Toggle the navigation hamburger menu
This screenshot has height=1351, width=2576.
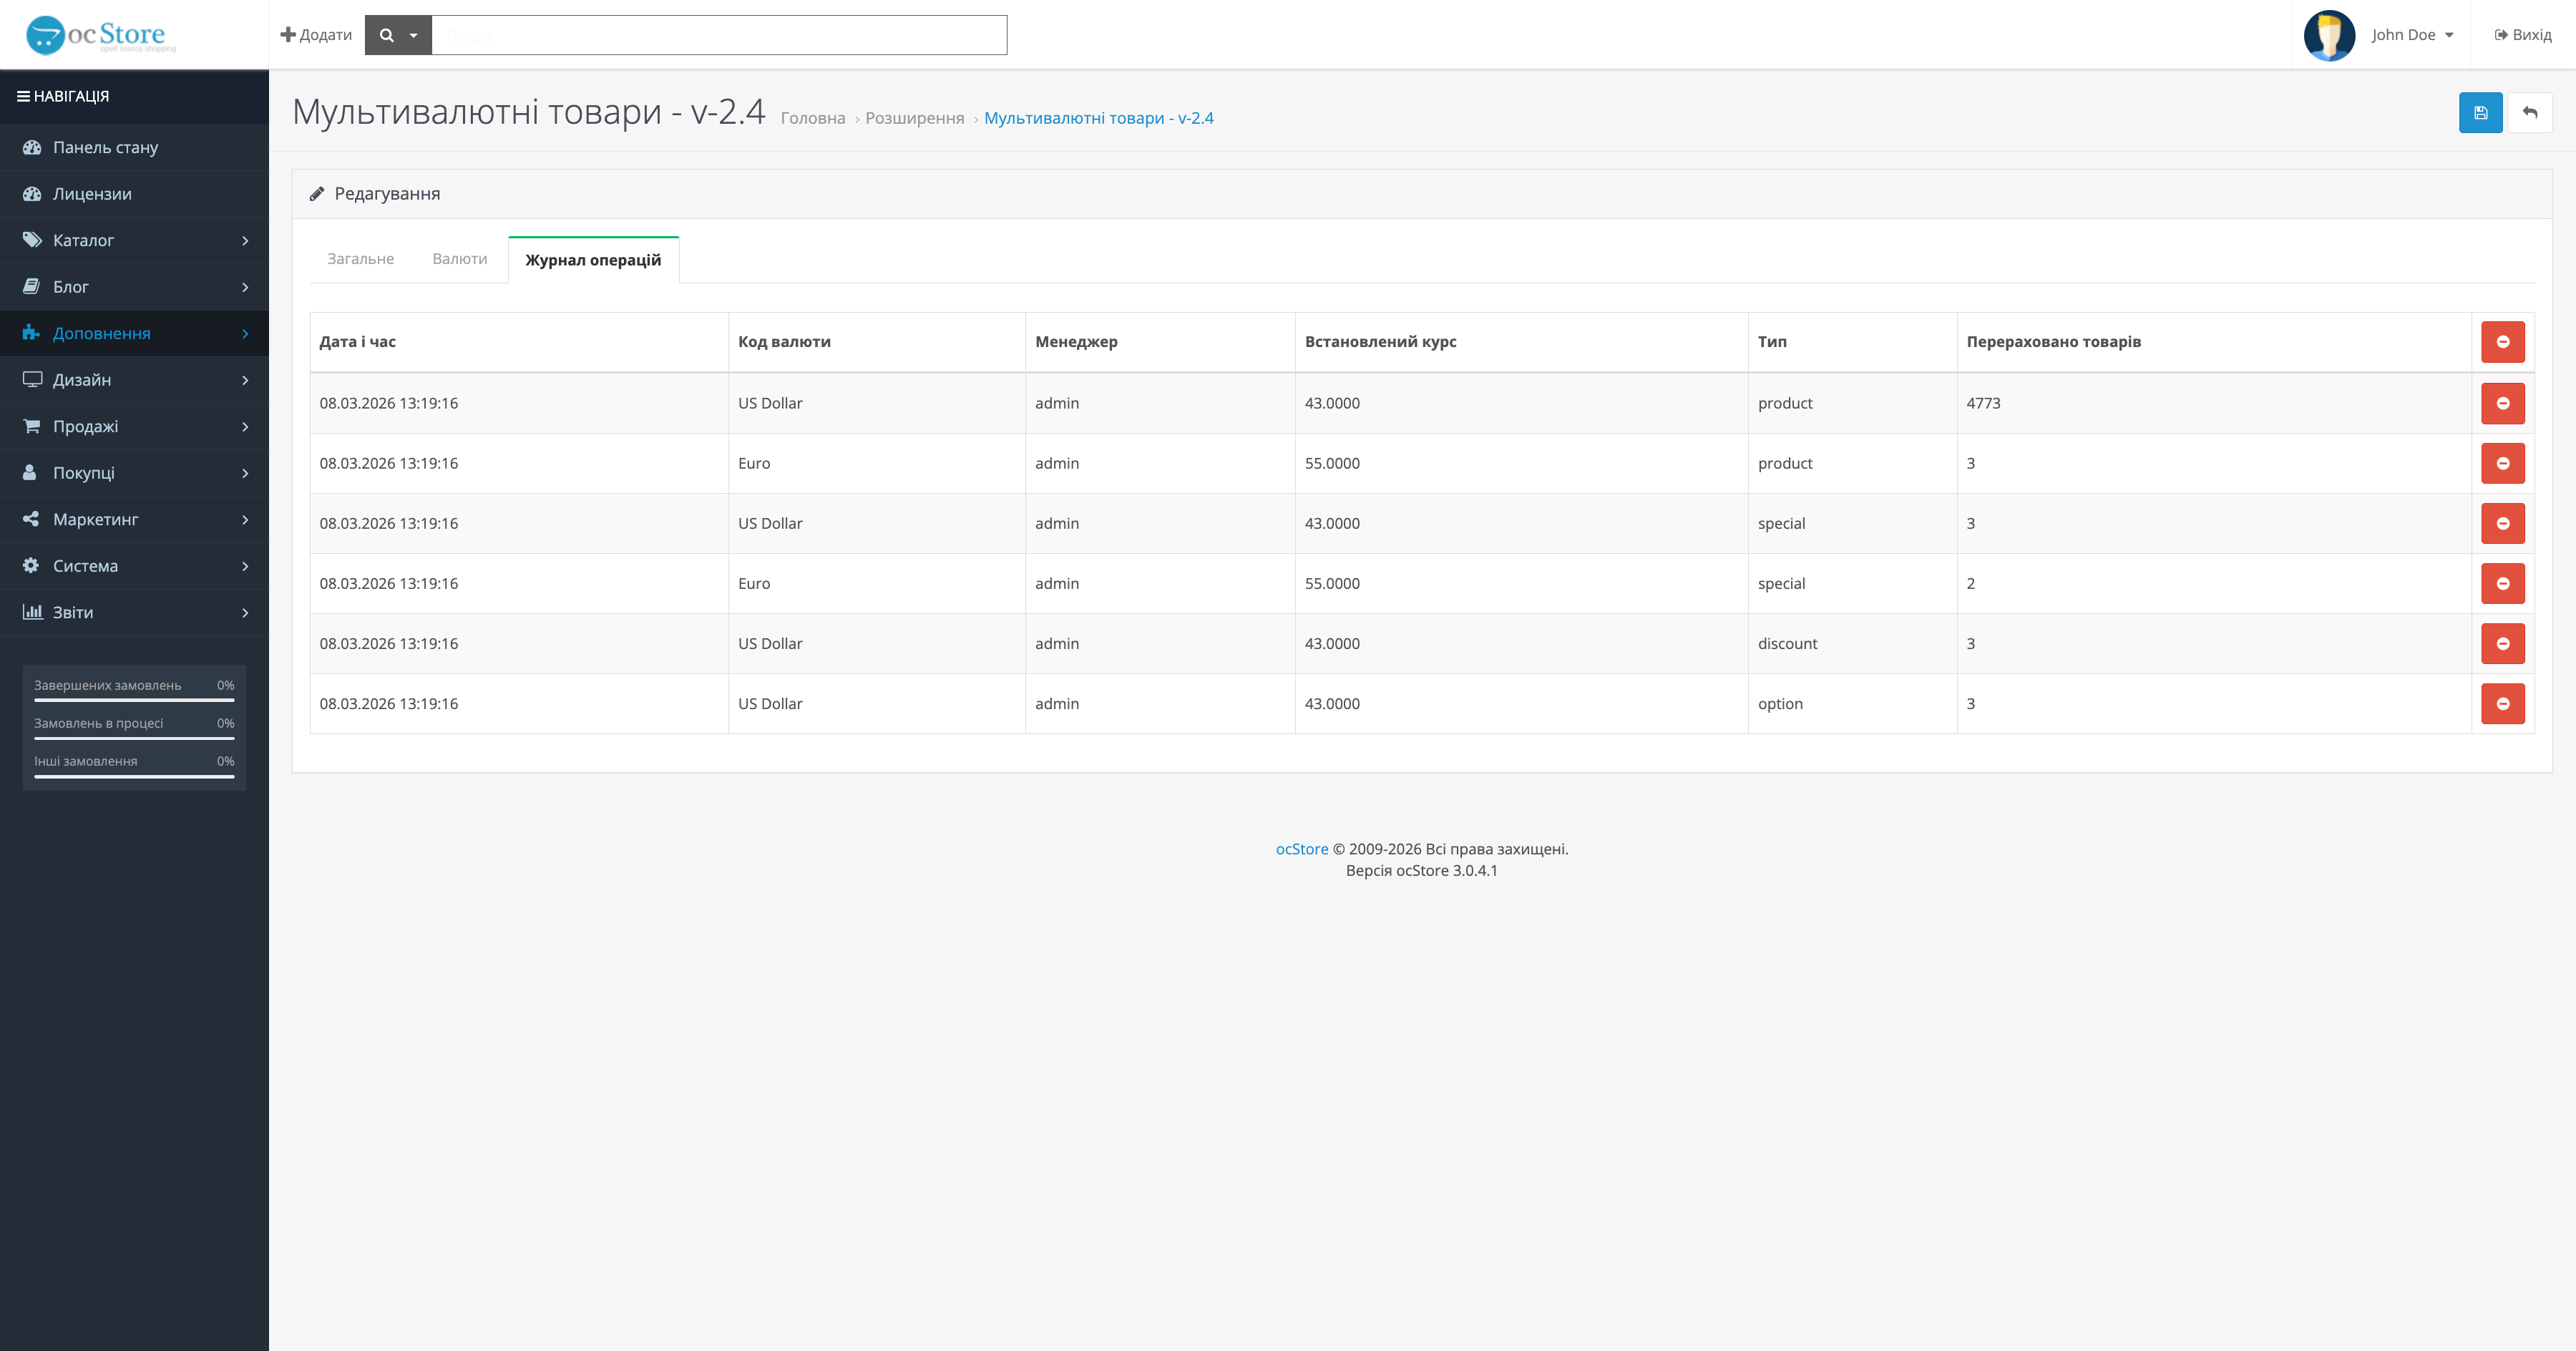[23, 96]
